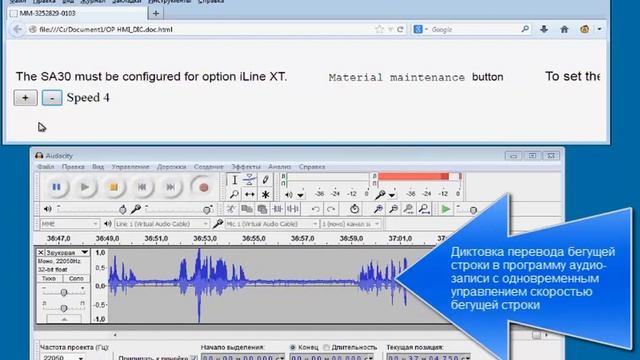Collapse the track with up arrow

(x=64, y=320)
